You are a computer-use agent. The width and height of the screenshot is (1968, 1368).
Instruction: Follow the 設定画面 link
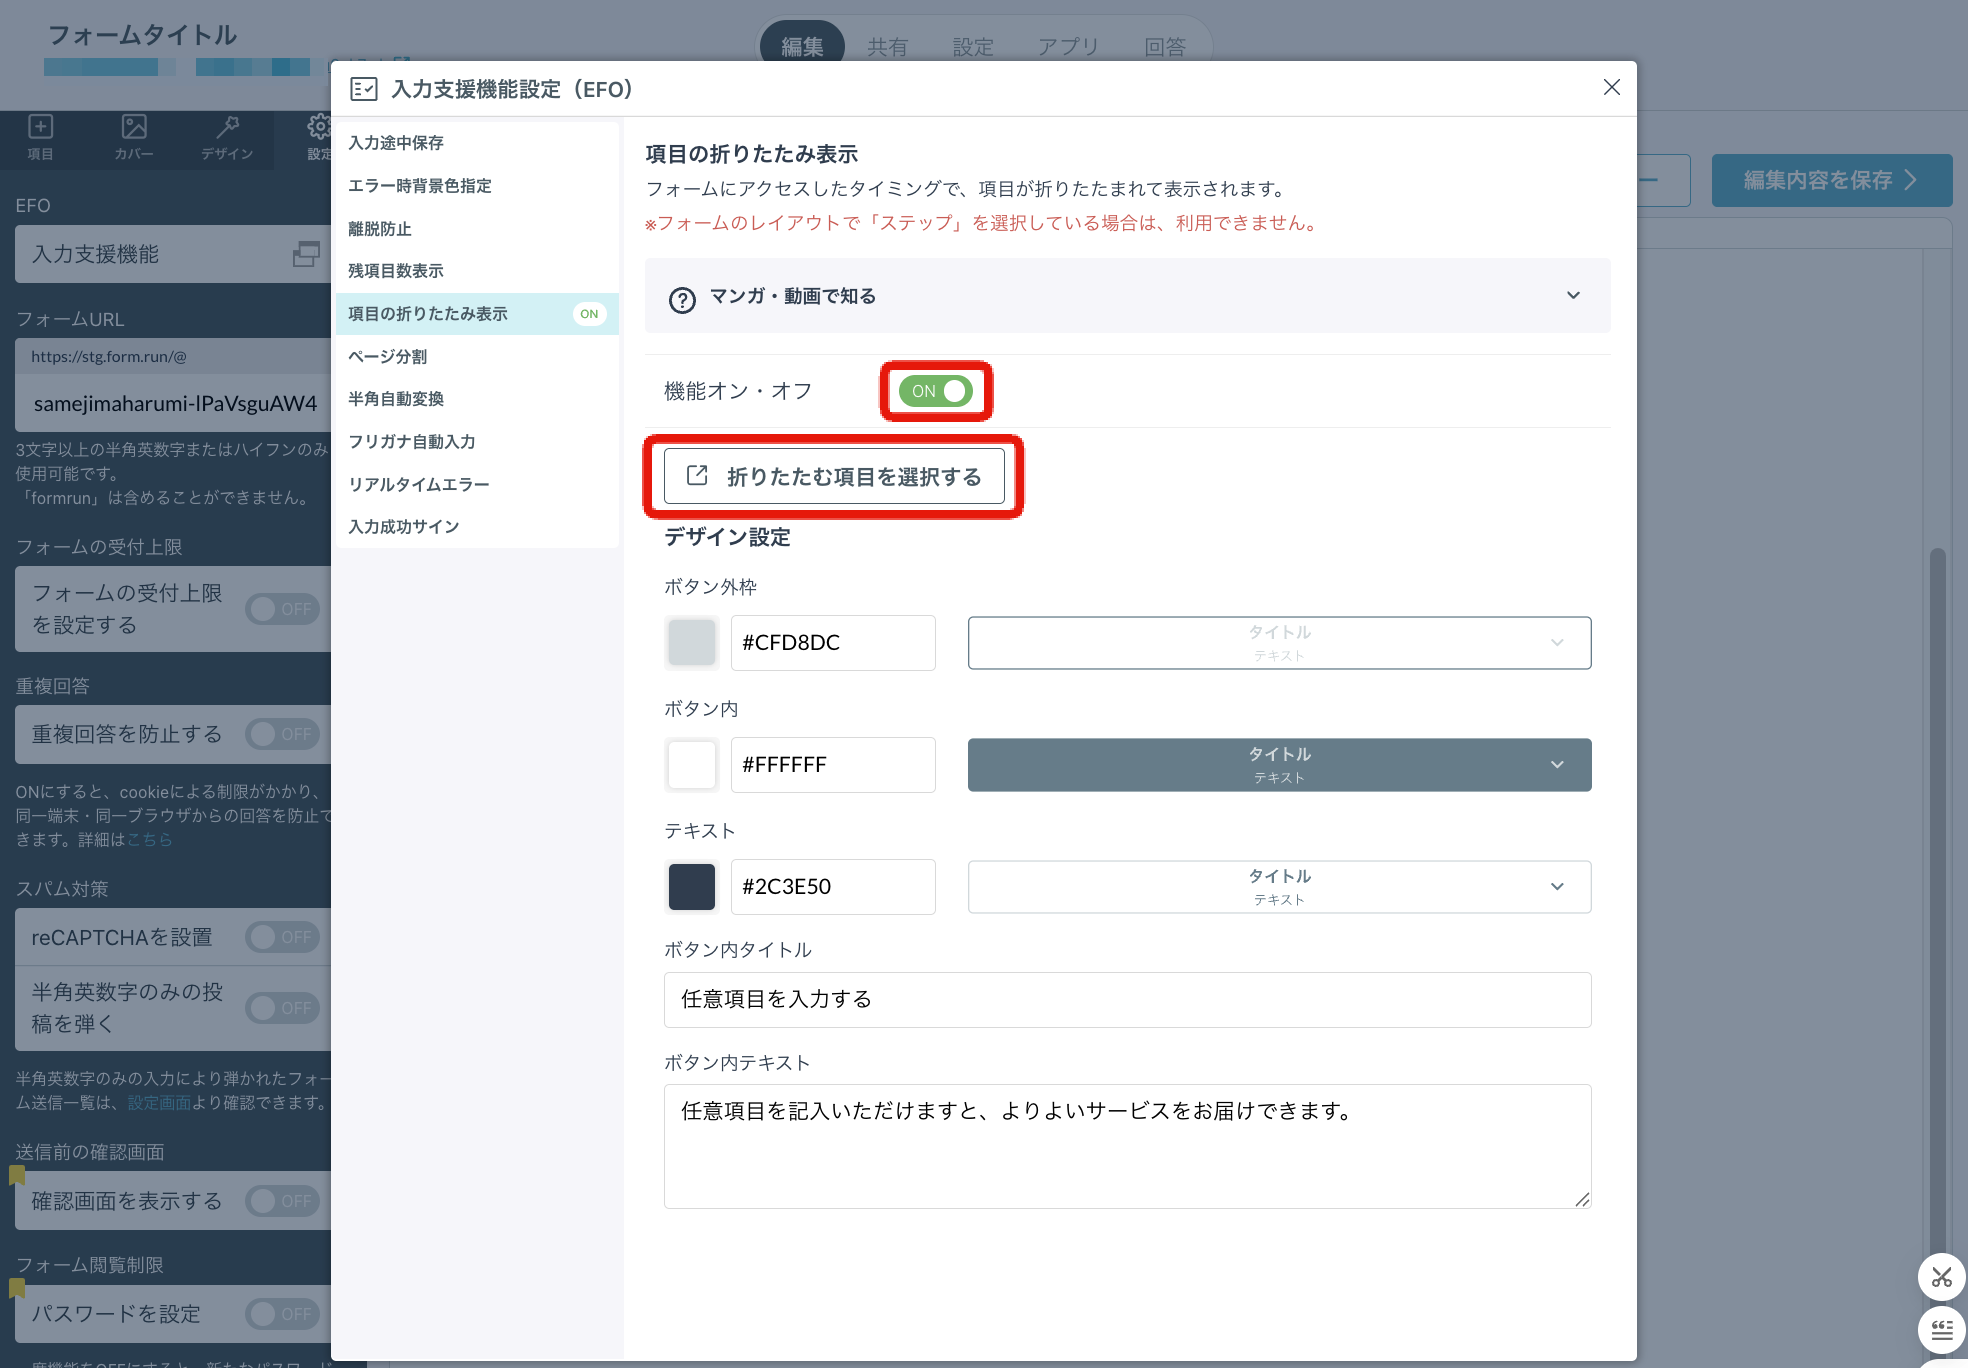159,1103
